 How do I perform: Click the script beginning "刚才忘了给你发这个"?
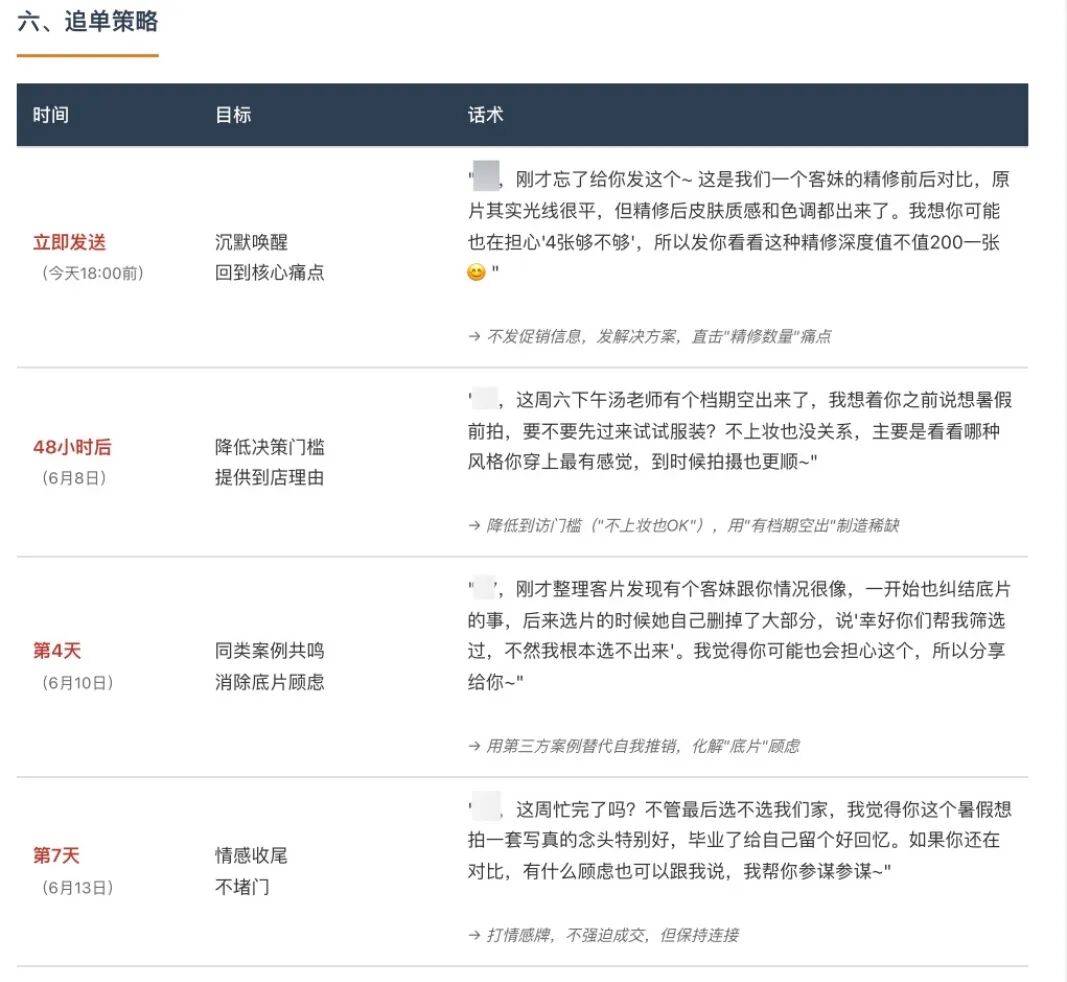pos(739,225)
